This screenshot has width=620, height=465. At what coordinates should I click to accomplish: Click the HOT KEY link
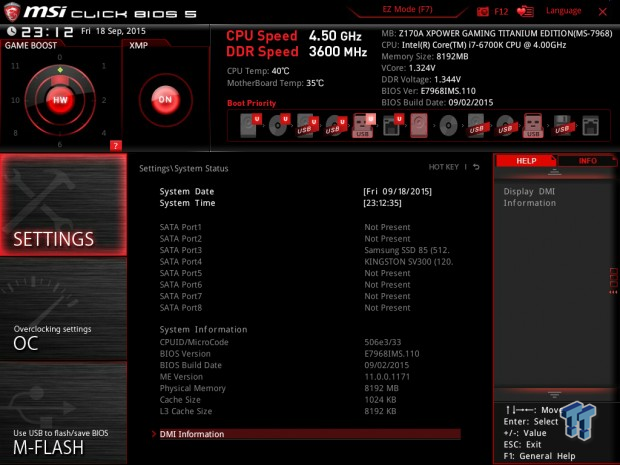[444, 167]
